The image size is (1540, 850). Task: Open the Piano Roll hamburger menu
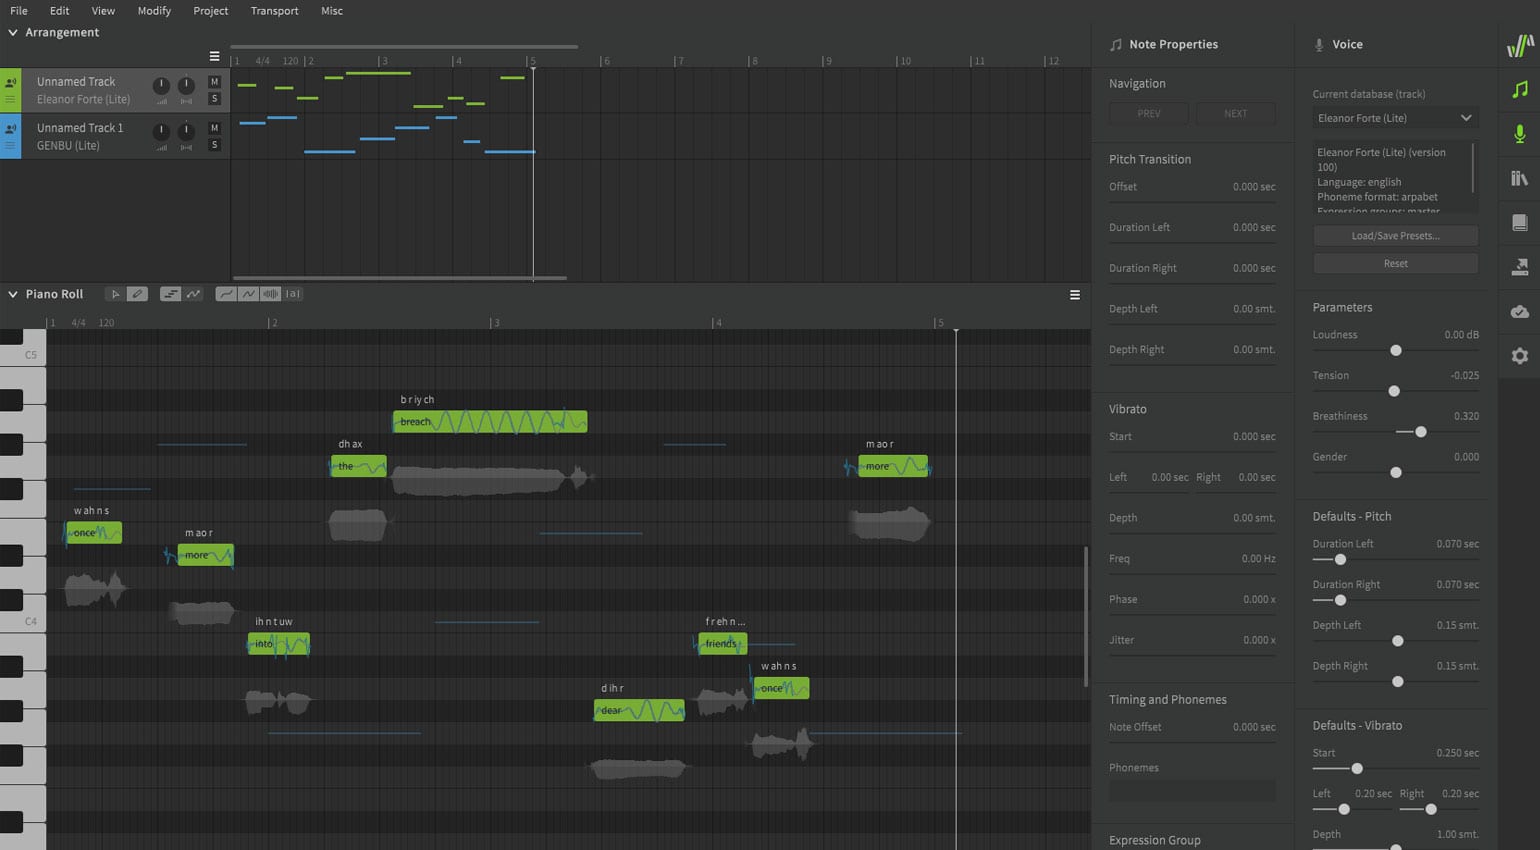coord(1075,295)
